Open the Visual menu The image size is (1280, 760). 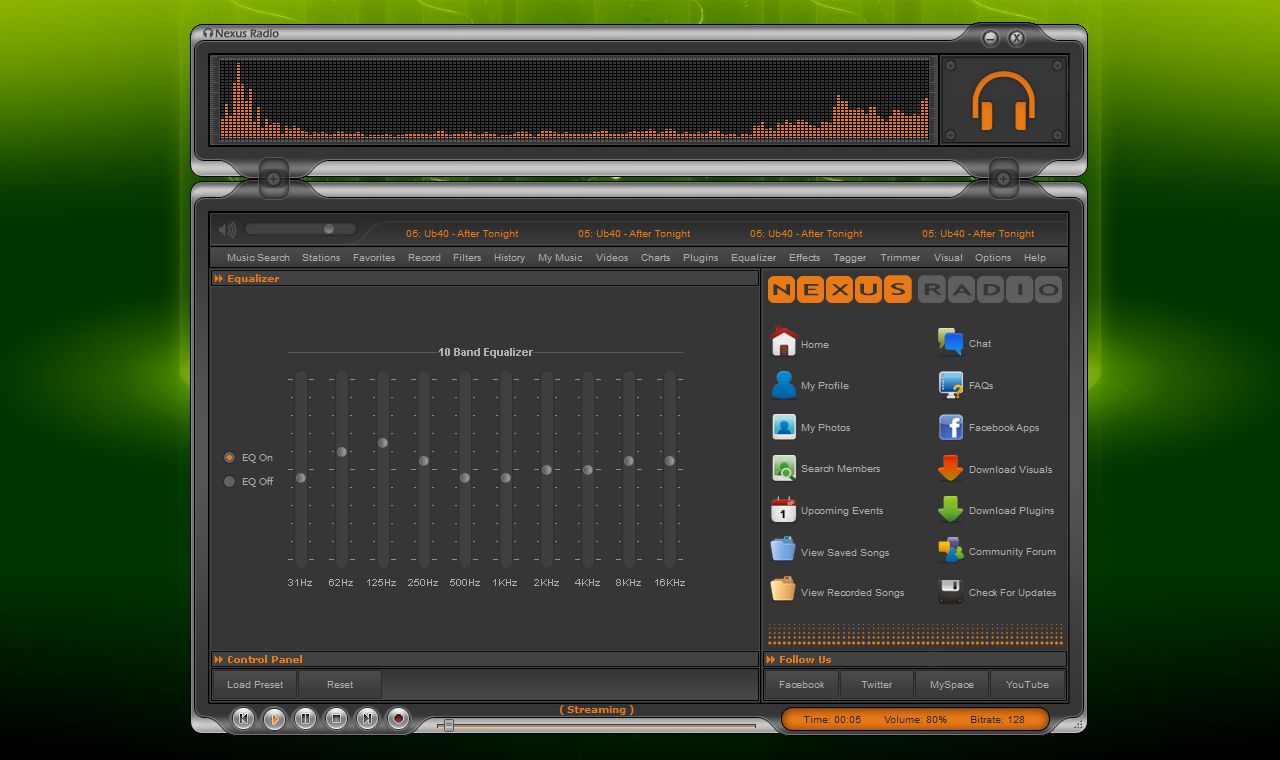tap(948, 258)
